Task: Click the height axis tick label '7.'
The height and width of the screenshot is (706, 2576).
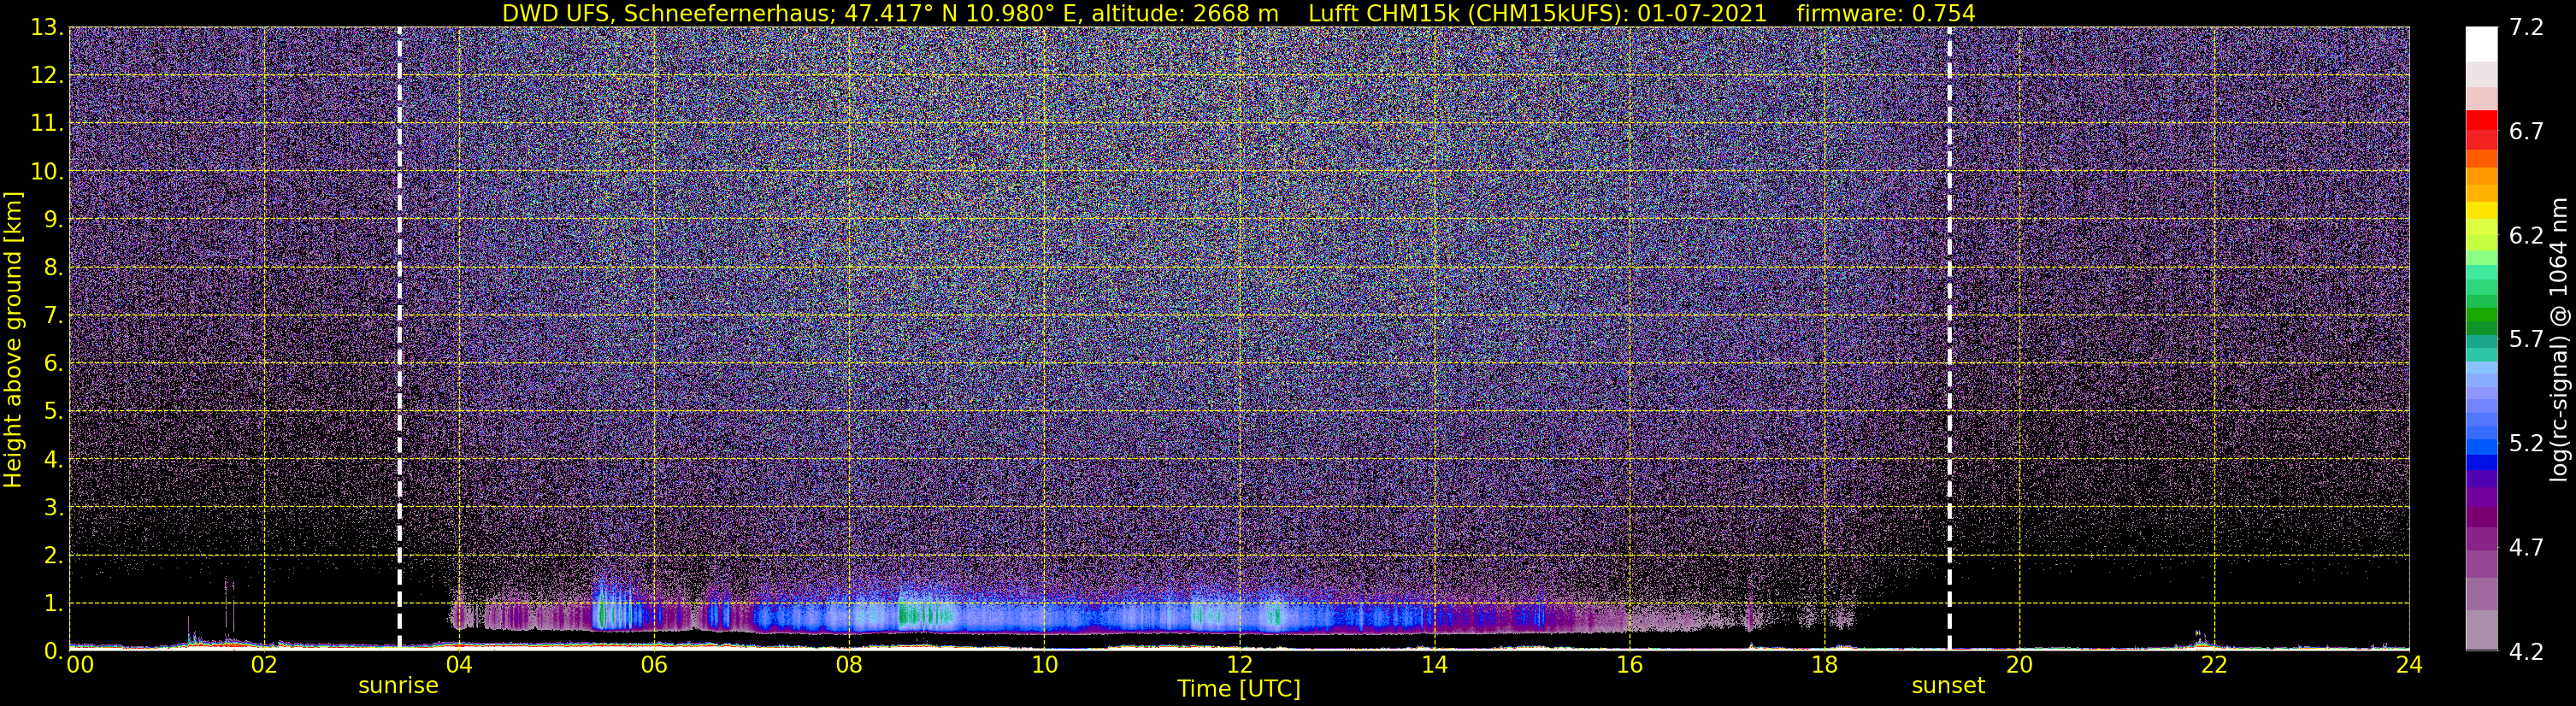Action: pyautogui.click(x=53, y=316)
